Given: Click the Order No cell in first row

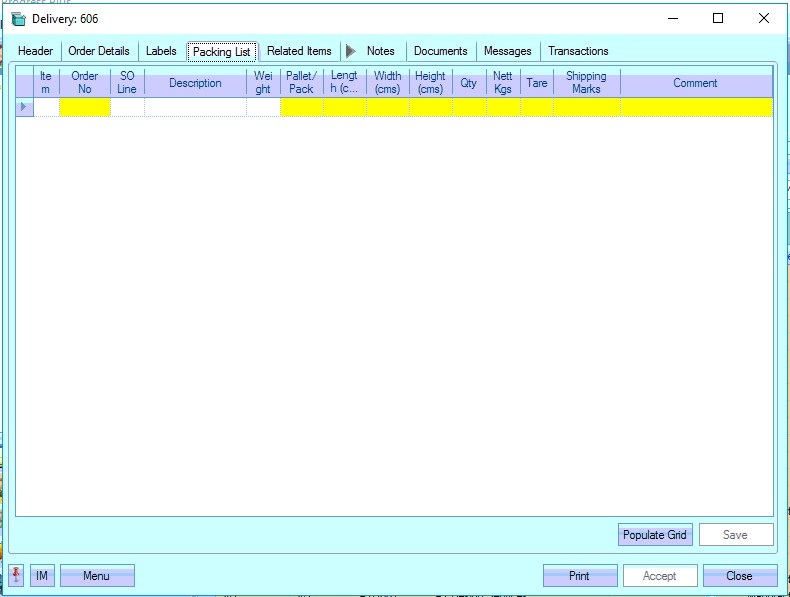Looking at the screenshot, I should 85,107.
